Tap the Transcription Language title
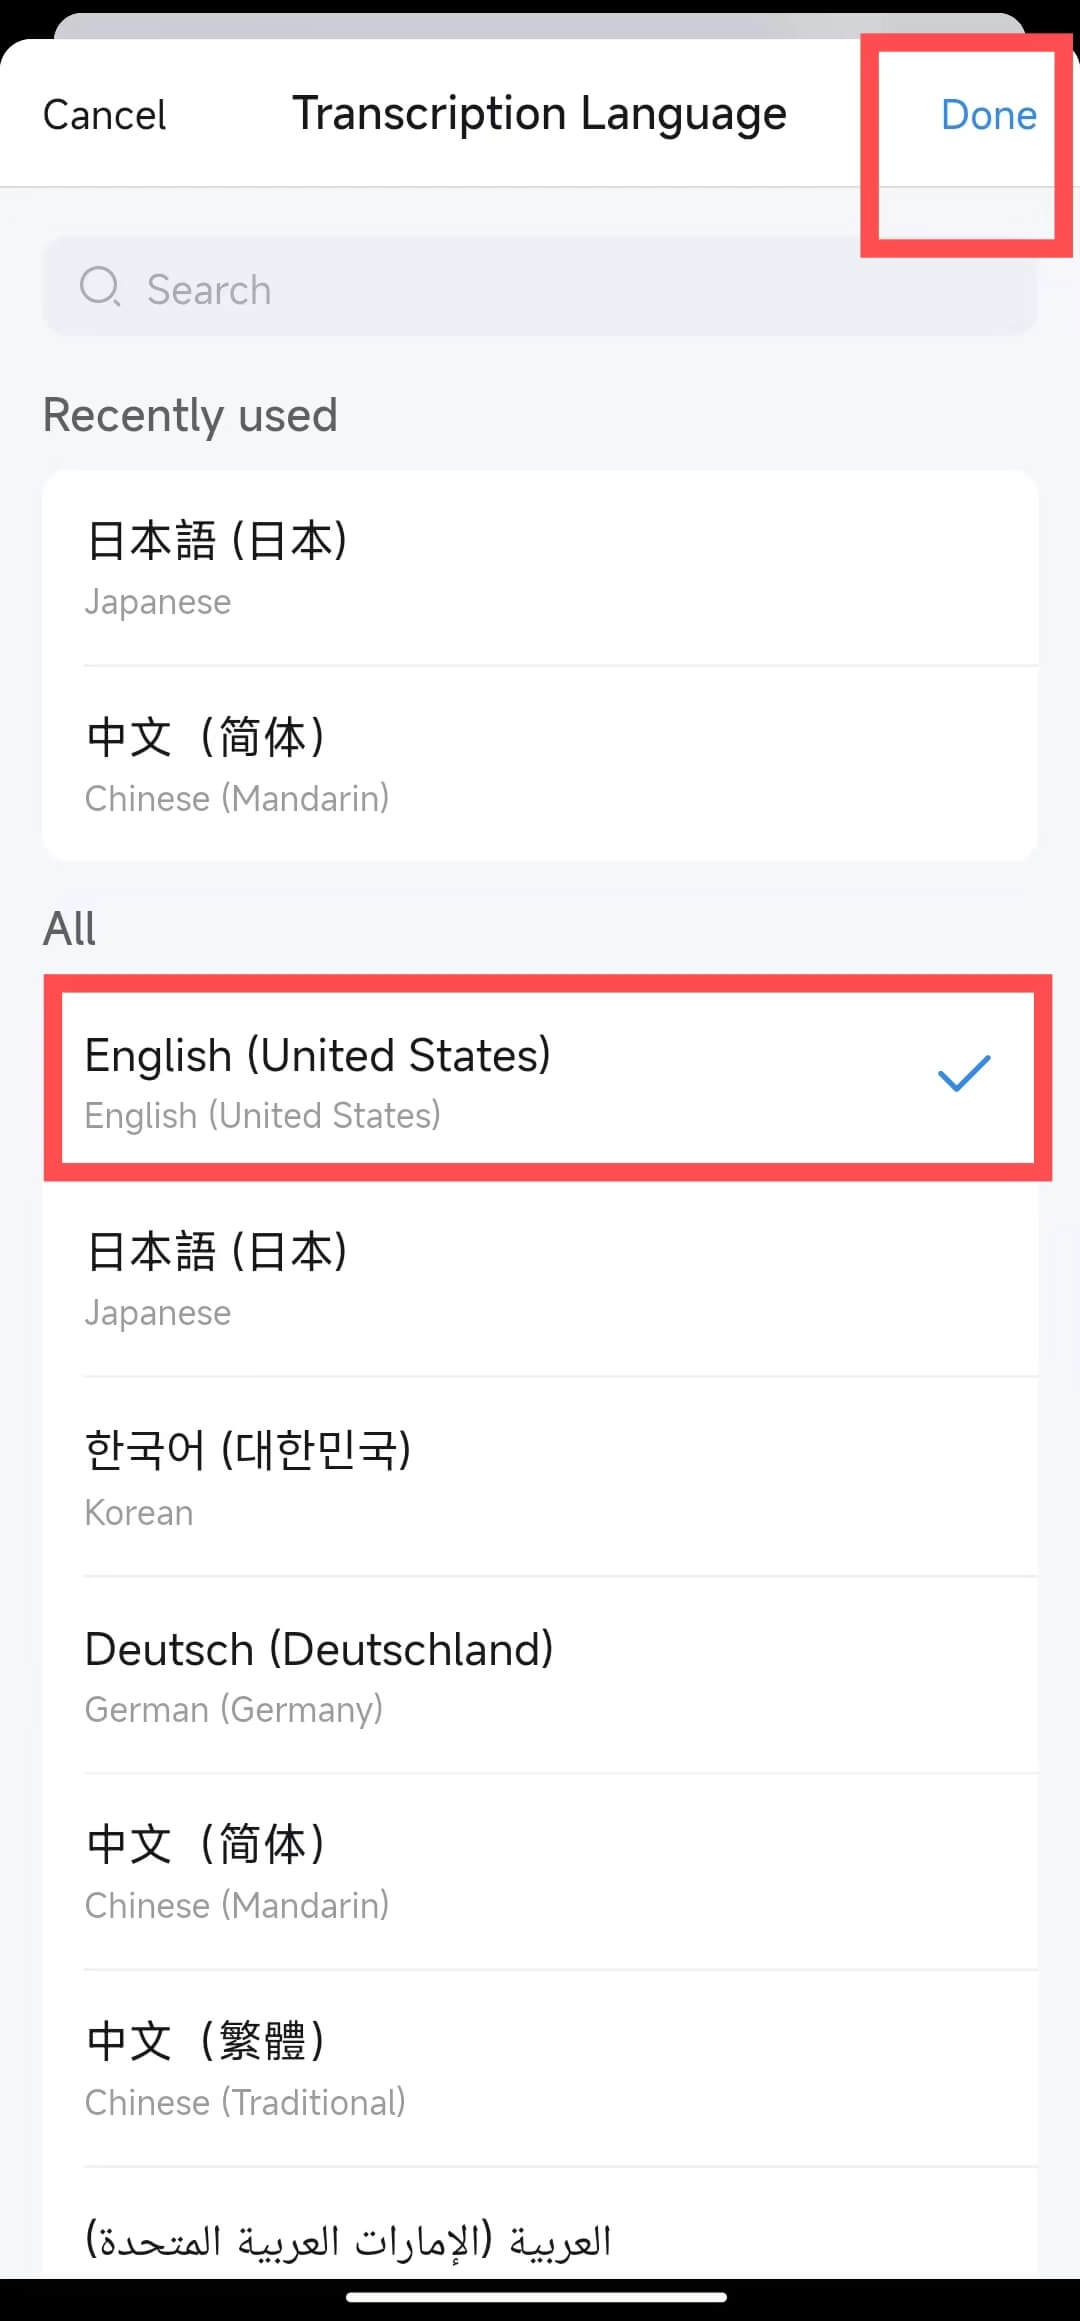Image resolution: width=1080 pixels, height=2321 pixels. coord(539,114)
